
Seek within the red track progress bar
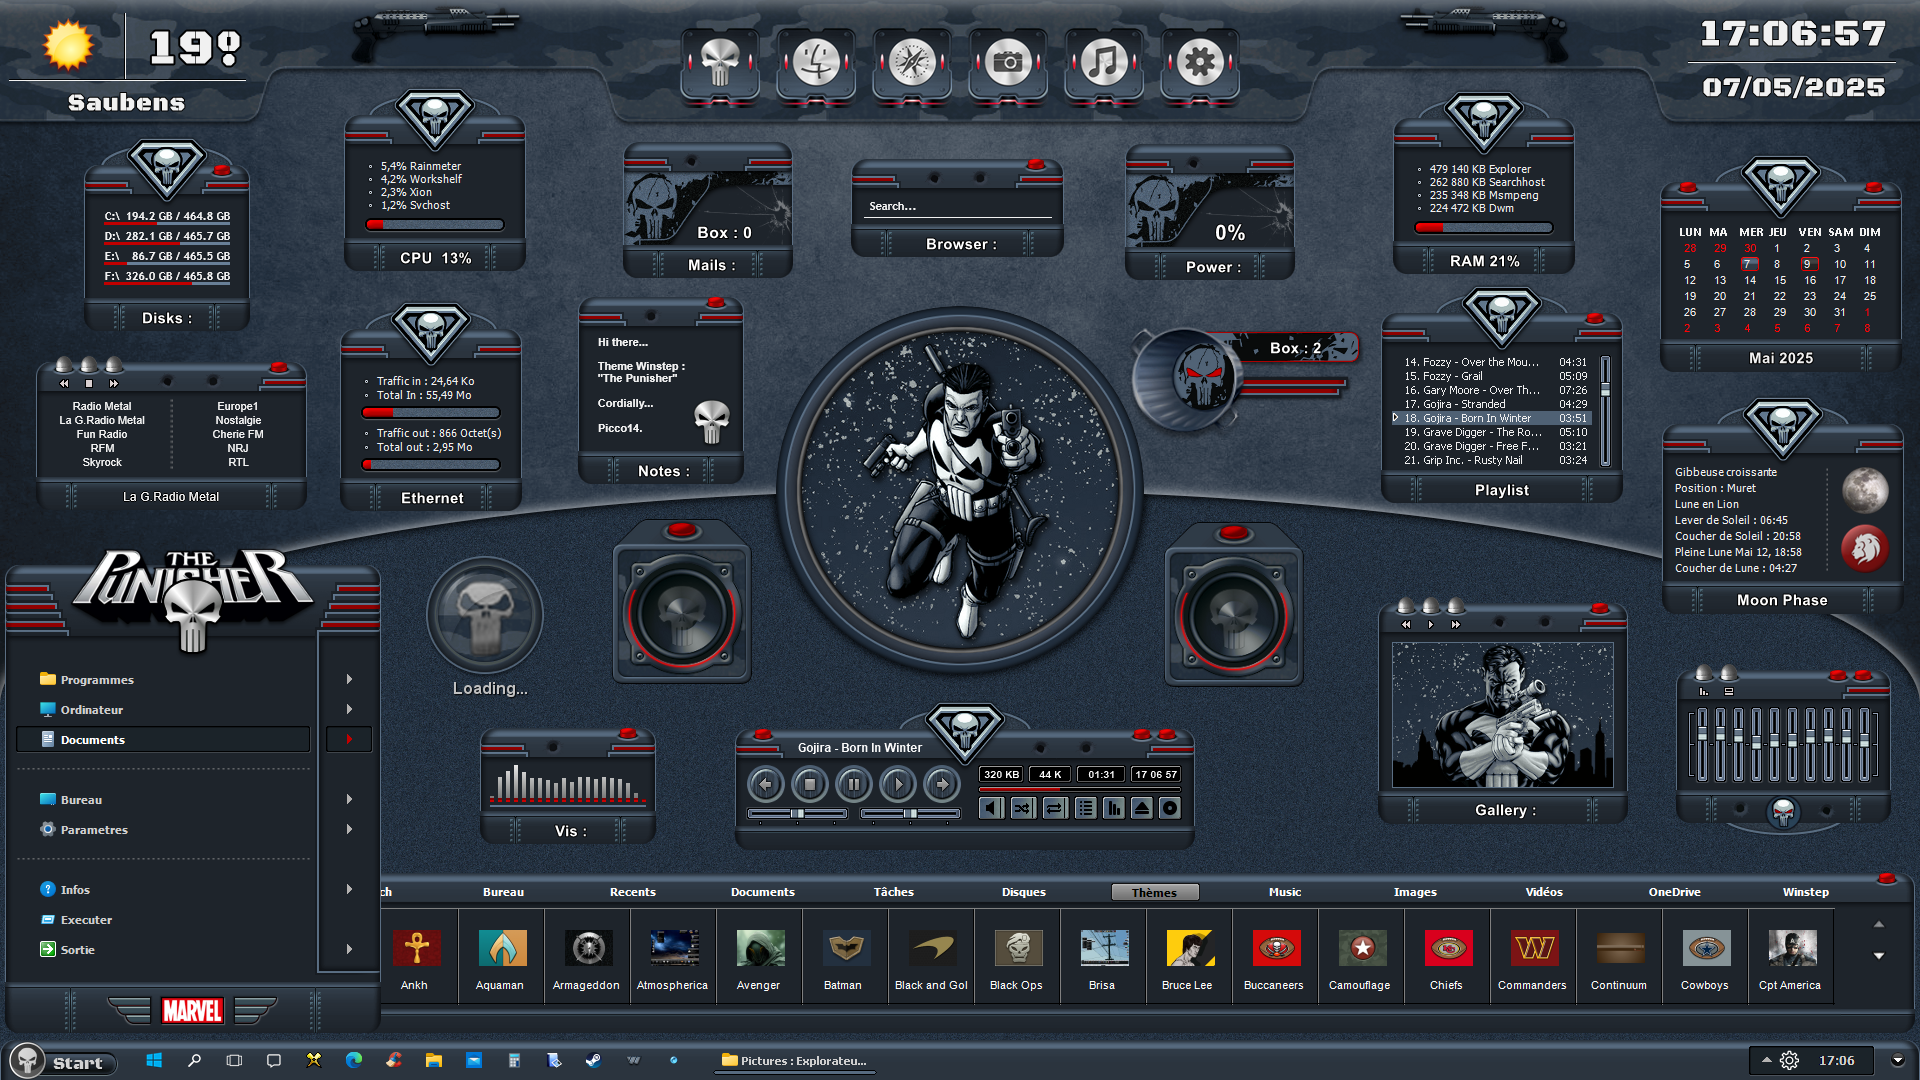[1080, 790]
